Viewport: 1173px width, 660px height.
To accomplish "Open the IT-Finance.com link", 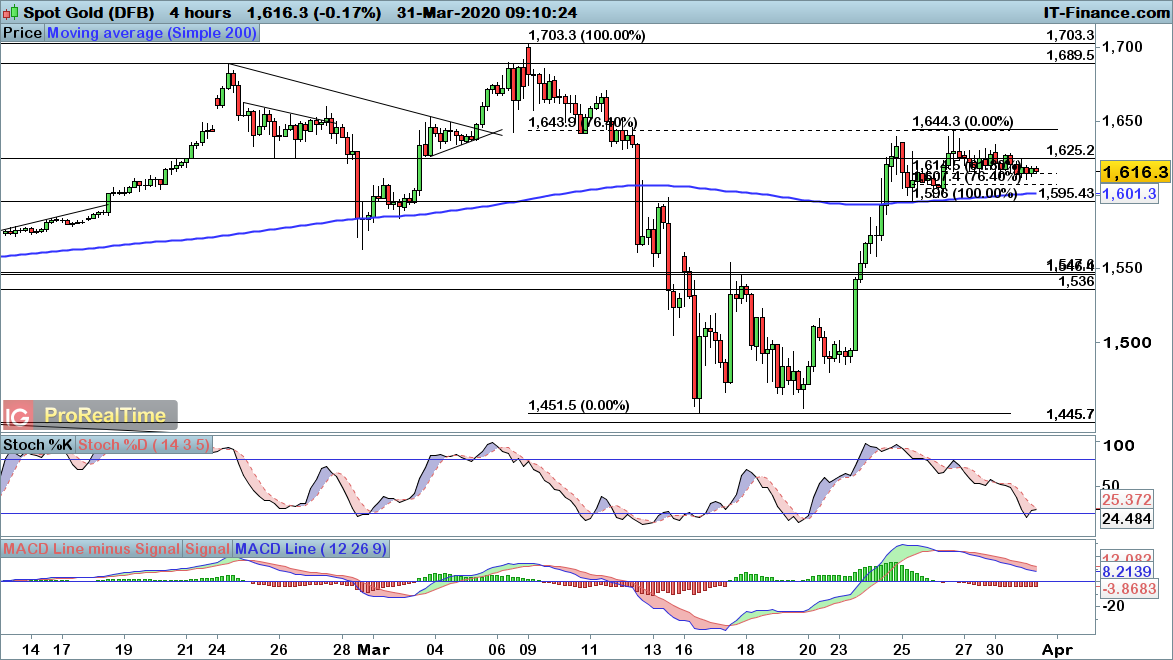I will click(x=1106, y=13).
